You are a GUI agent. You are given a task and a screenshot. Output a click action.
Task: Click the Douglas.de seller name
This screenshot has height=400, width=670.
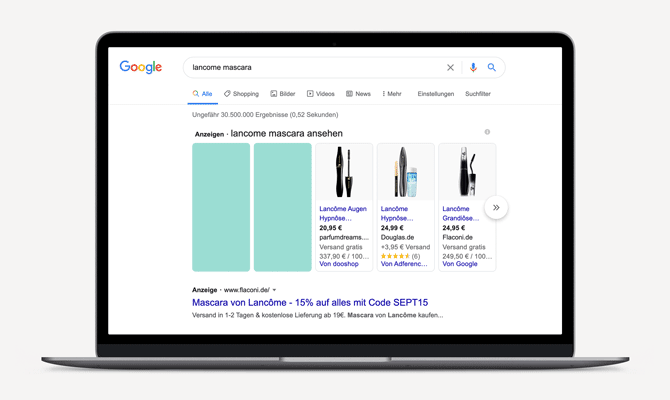pyautogui.click(x=397, y=238)
